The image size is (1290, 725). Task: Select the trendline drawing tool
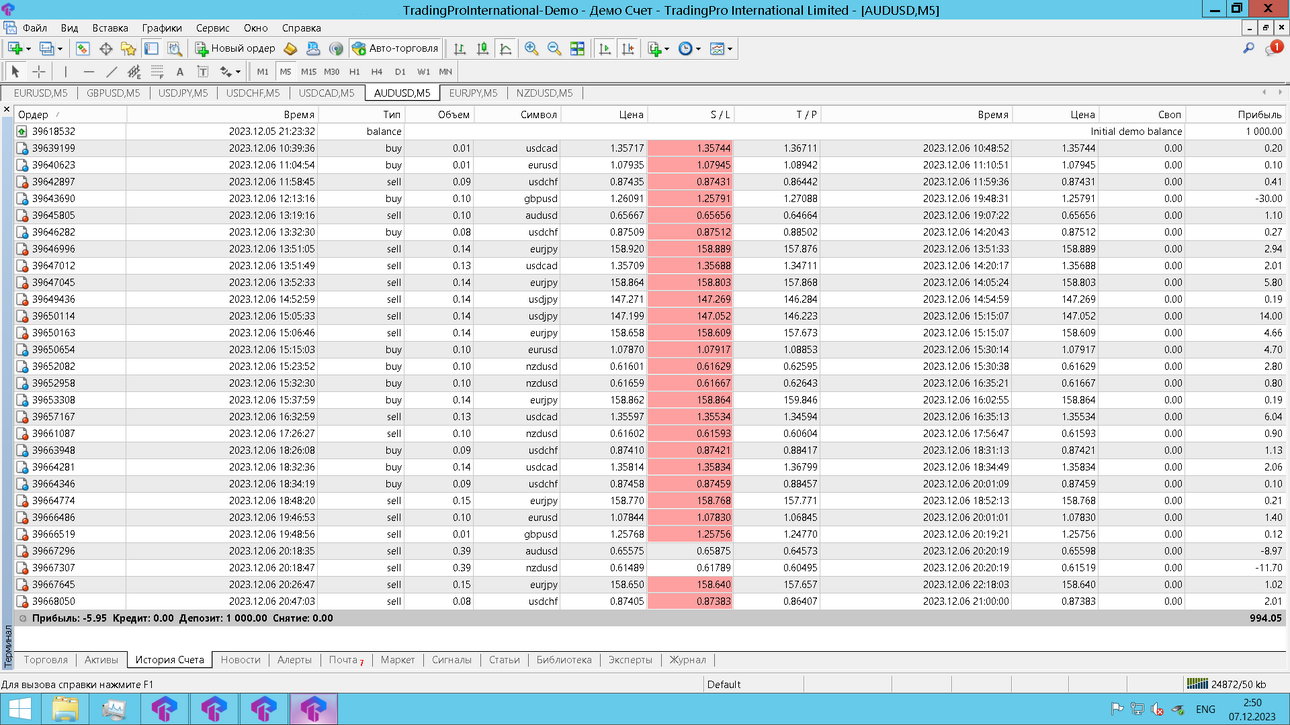point(112,72)
